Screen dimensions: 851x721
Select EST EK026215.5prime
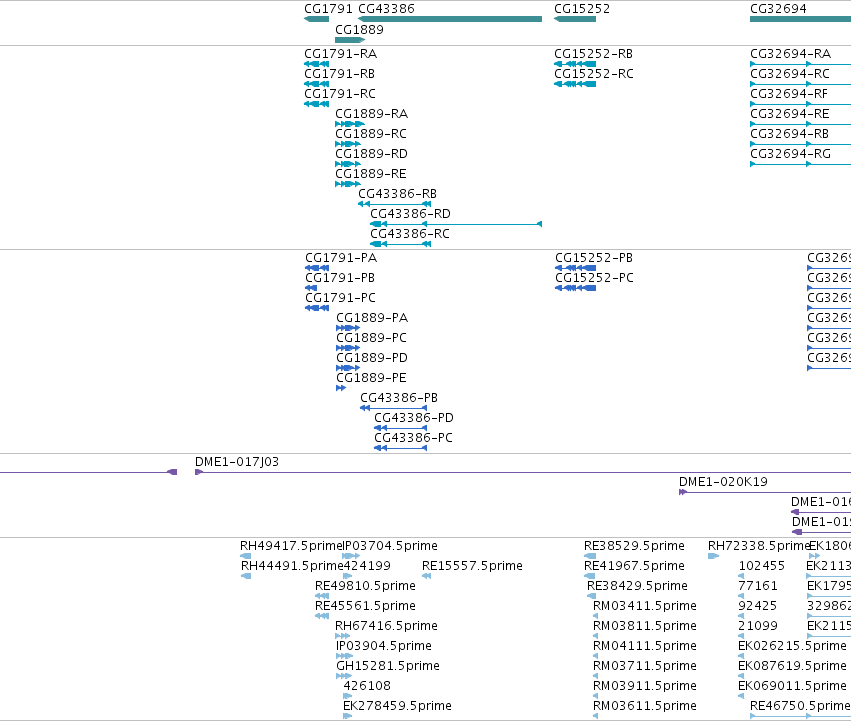click(792, 647)
